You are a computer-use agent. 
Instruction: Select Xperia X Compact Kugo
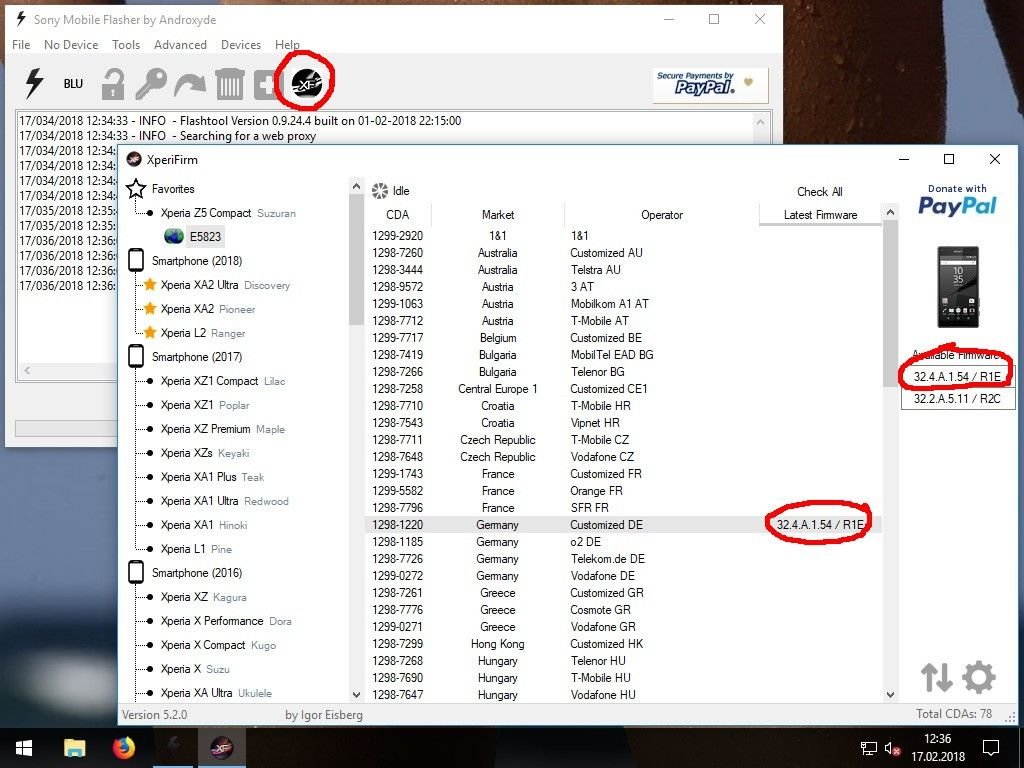click(218, 645)
